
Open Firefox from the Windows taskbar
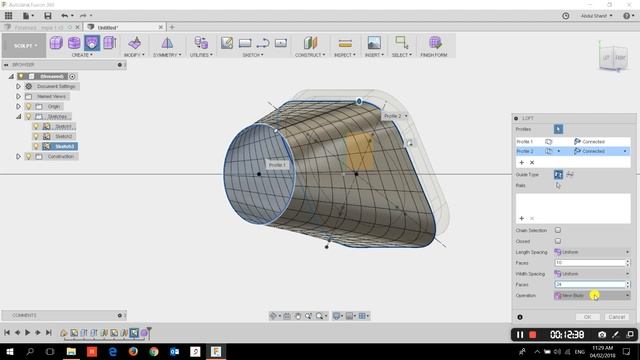pos(133,351)
